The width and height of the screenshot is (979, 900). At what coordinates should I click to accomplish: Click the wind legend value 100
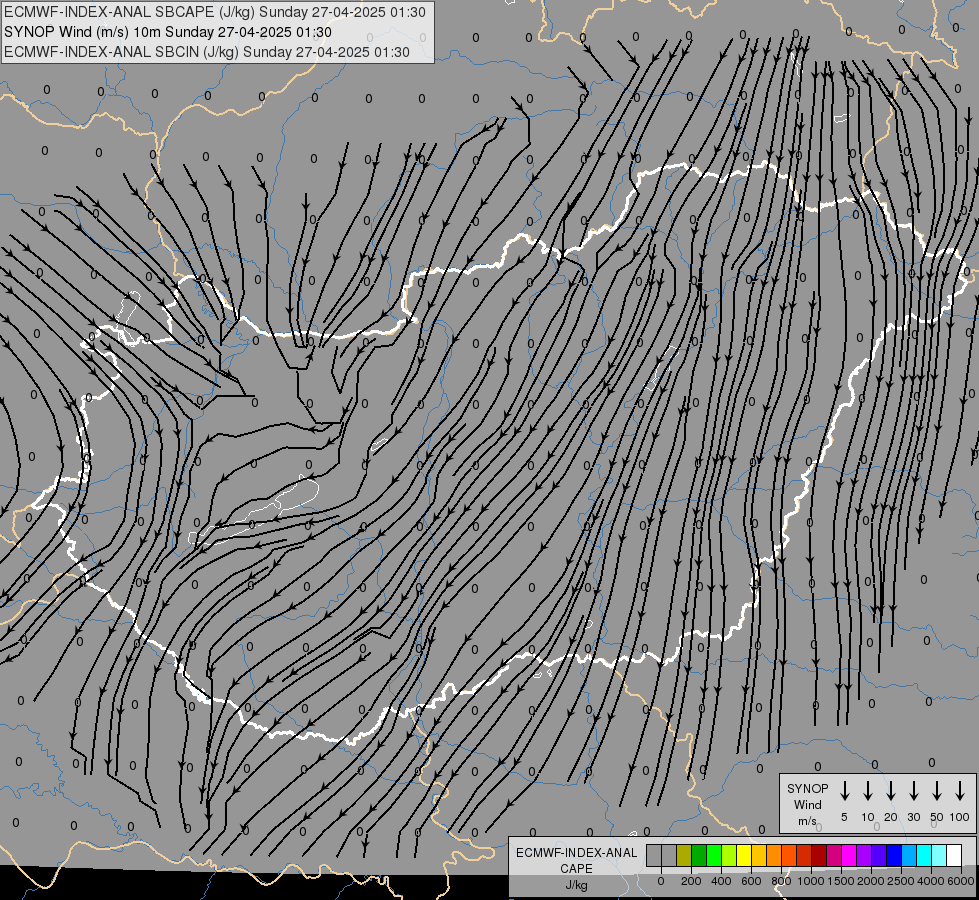(x=960, y=817)
